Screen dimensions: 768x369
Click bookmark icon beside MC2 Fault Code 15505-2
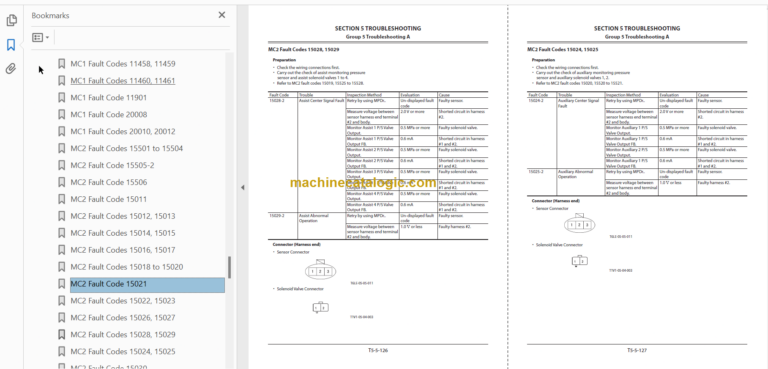pyautogui.click(x=62, y=165)
